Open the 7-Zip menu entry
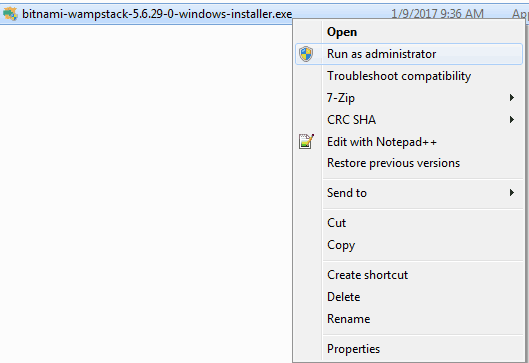This screenshot has height=363, width=529. (409, 98)
